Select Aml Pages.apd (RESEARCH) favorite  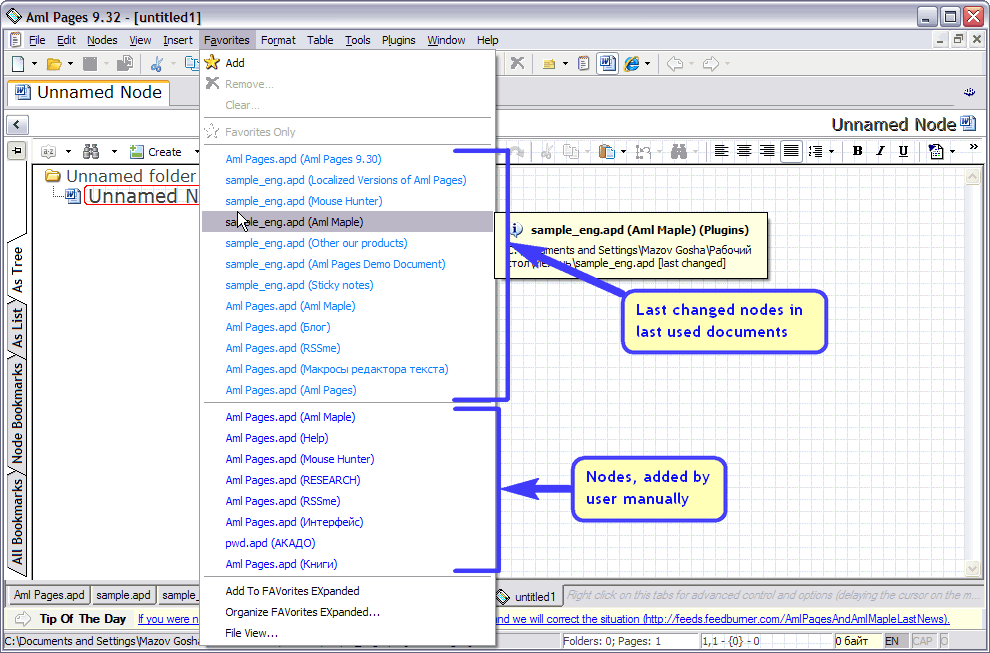click(x=346, y=480)
